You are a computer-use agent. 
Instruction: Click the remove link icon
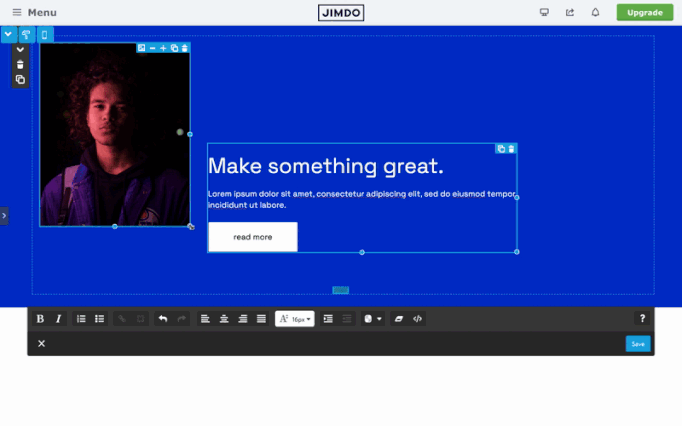click(x=140, y=319)
